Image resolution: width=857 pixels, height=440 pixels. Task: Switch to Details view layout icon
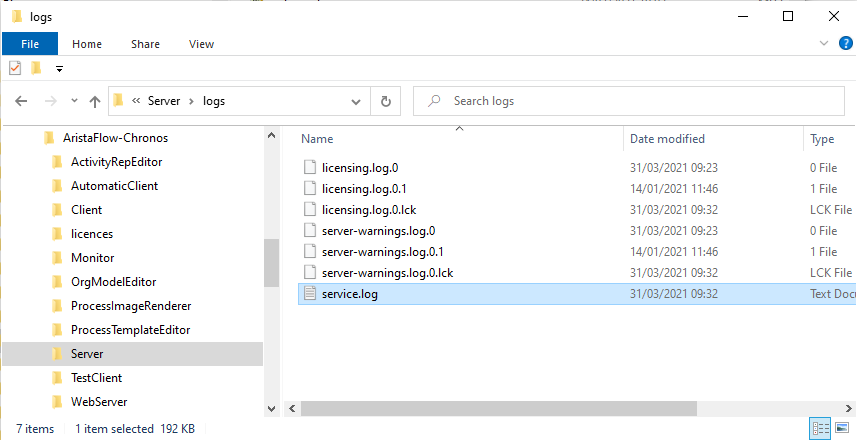pos(821,429)
